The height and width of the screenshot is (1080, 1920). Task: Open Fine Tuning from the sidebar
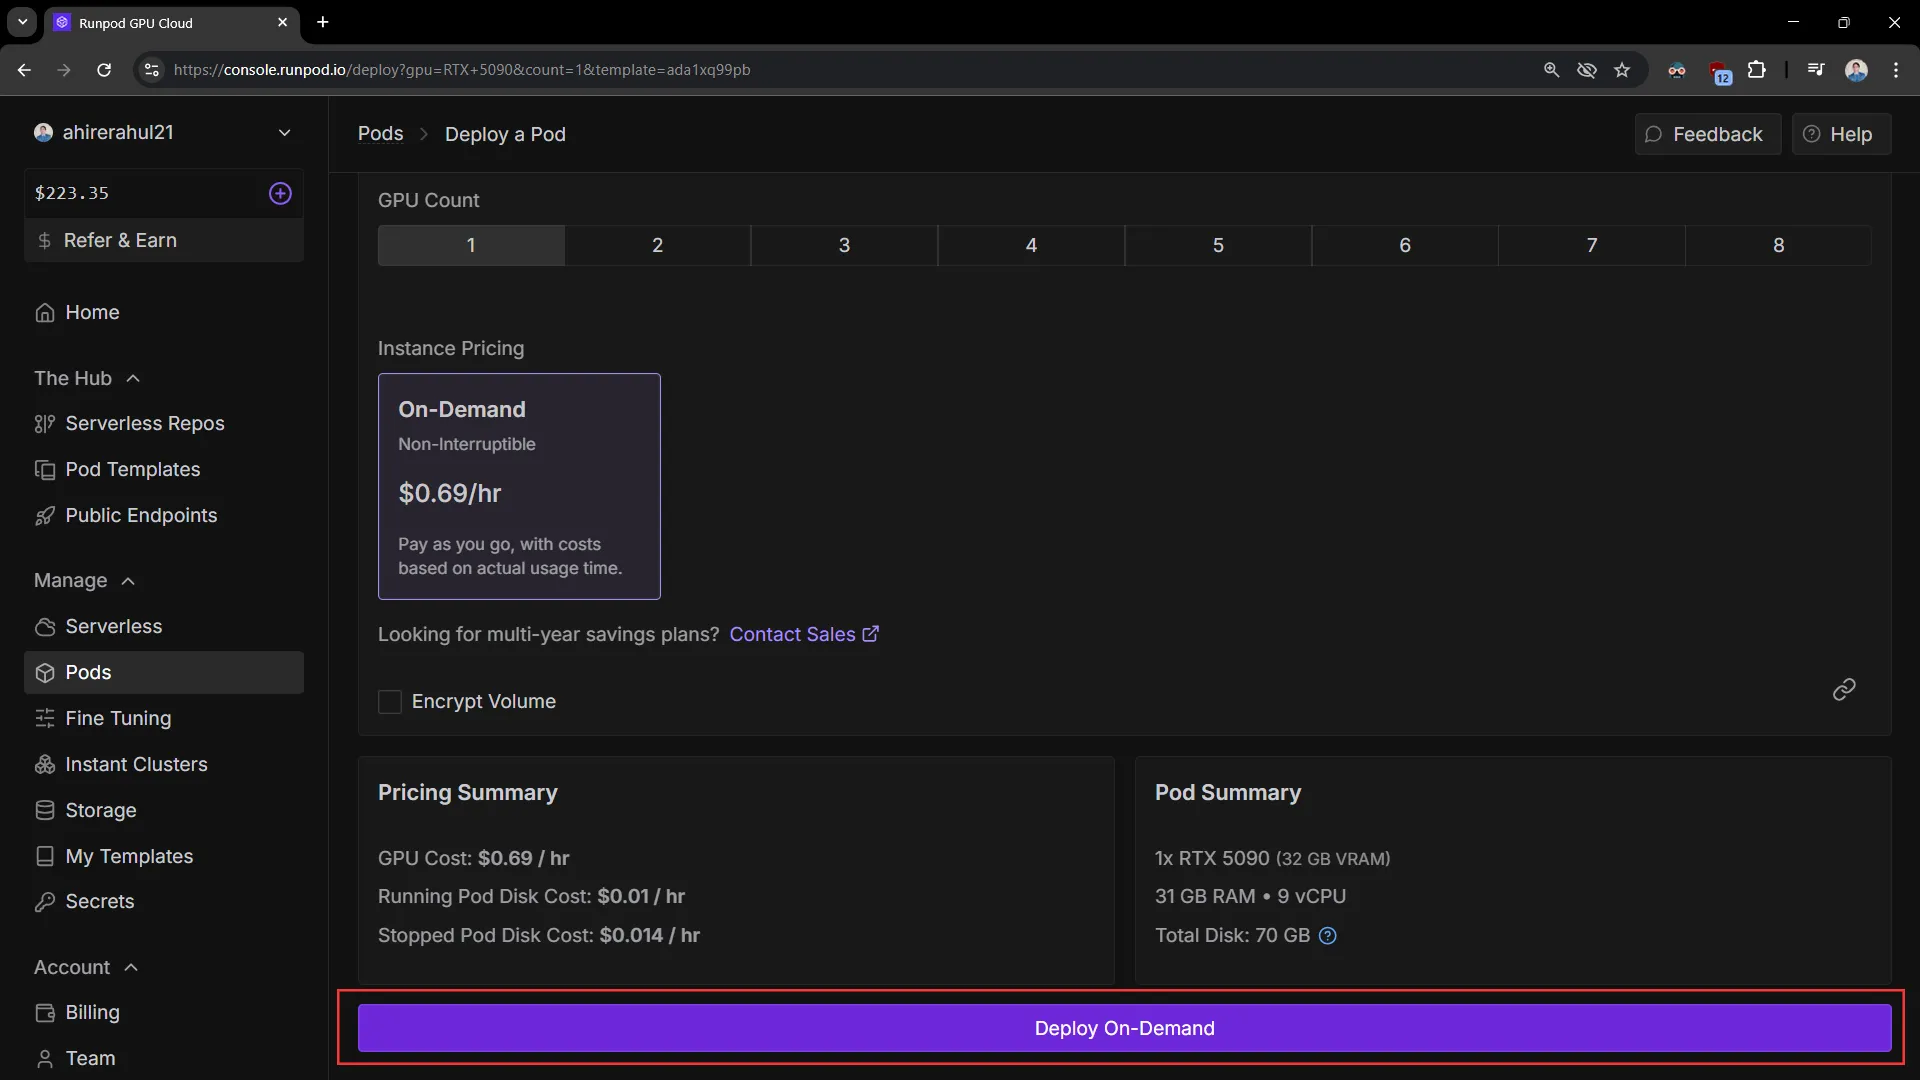pos(118,718)
